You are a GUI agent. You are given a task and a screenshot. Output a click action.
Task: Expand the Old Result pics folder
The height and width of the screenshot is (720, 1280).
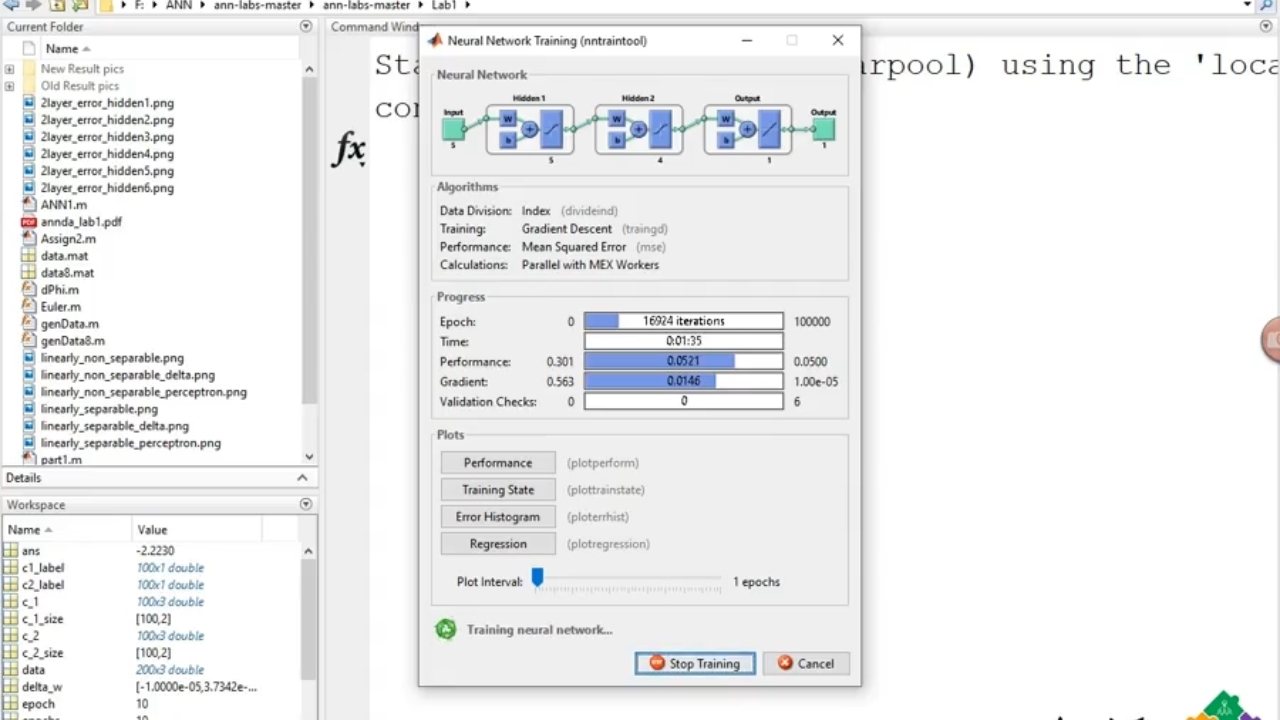click(9, 86)
